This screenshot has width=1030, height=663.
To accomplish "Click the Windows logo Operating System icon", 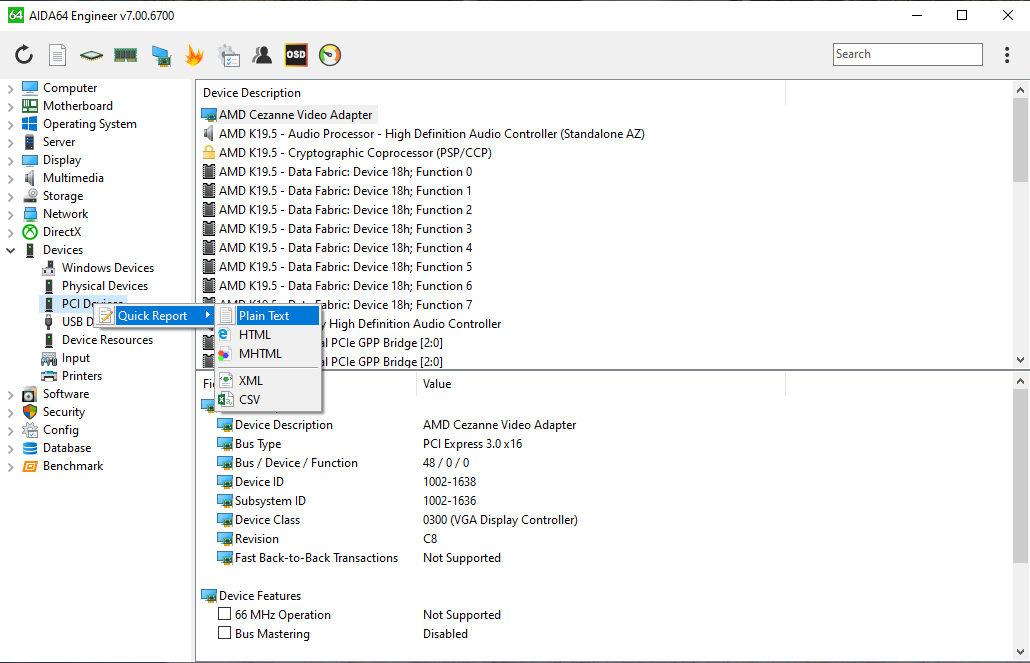I will (x=30, y=124).
